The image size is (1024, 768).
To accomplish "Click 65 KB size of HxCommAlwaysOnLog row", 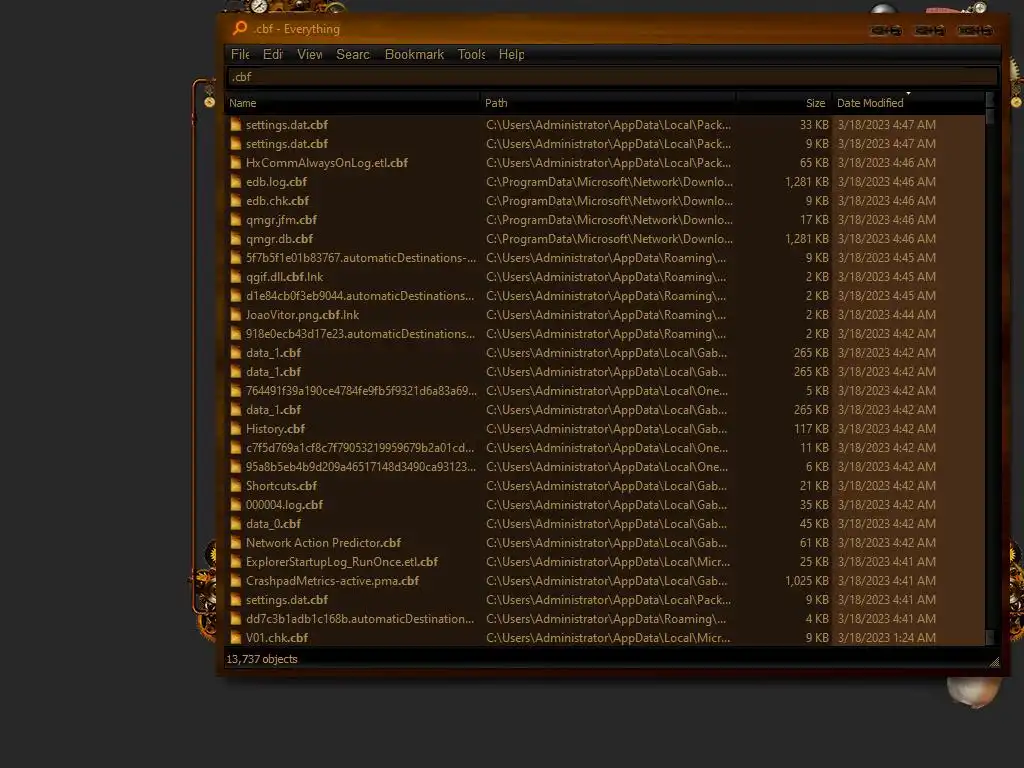I will coord(814,163).
